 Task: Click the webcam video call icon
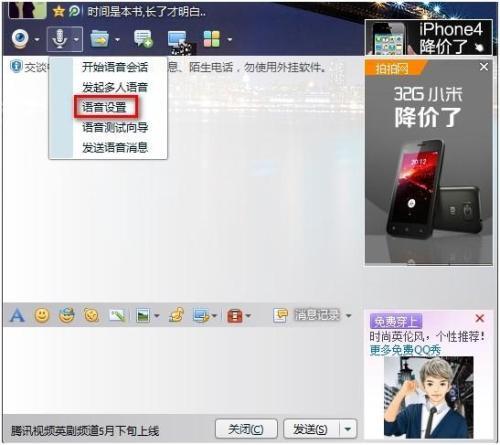point(20,39)
